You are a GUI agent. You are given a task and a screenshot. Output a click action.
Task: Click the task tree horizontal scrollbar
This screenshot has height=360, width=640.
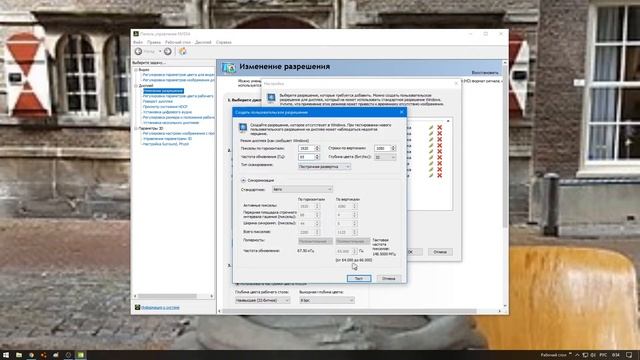pyautogui.click(x=173, y=296)
